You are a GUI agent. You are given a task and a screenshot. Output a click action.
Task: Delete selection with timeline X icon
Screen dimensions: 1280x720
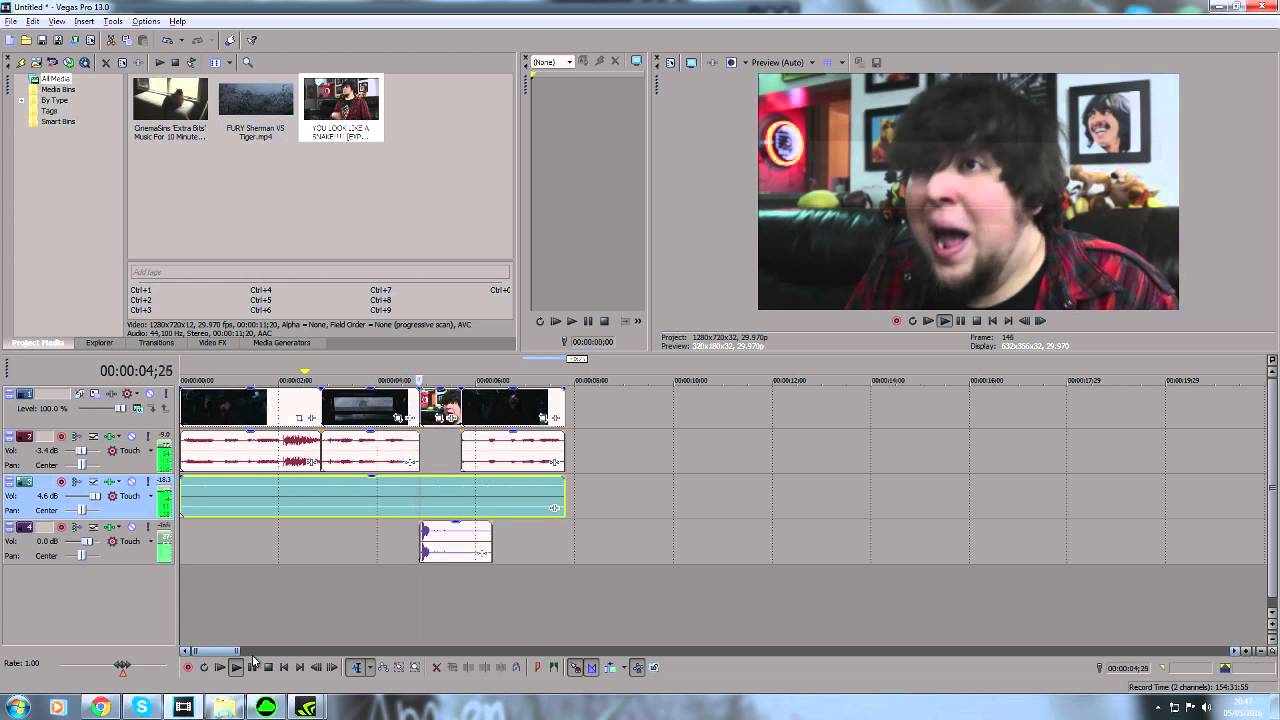(436, 668)
